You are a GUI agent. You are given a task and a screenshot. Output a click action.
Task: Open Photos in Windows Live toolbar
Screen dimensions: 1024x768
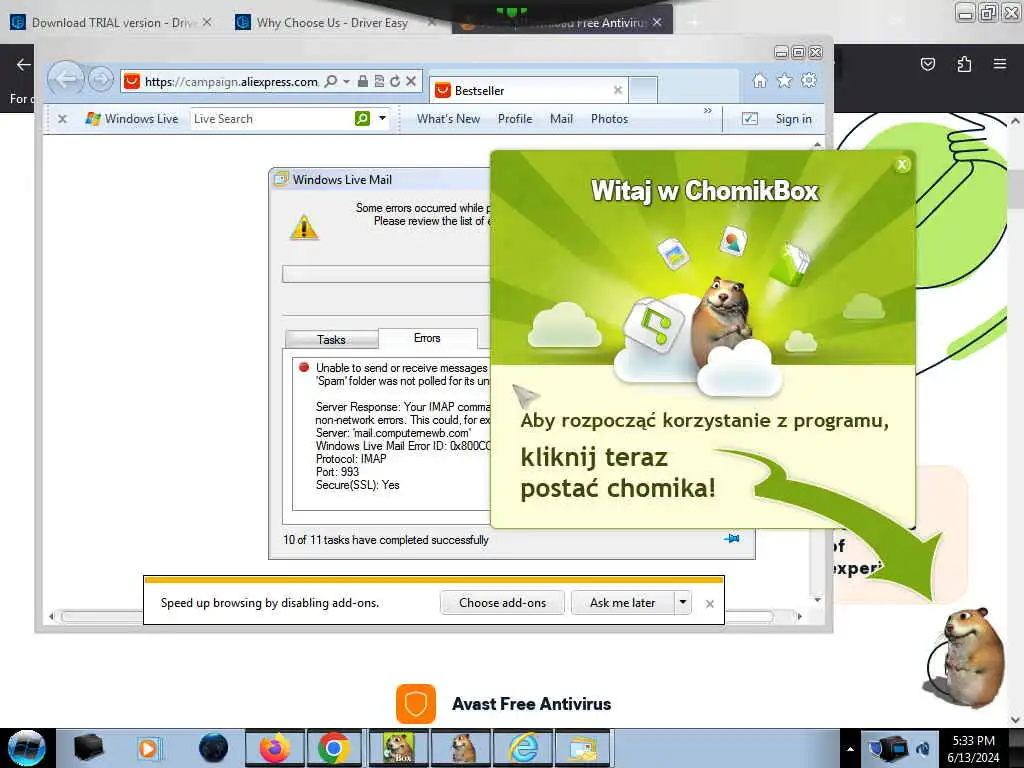click(609, 119)
